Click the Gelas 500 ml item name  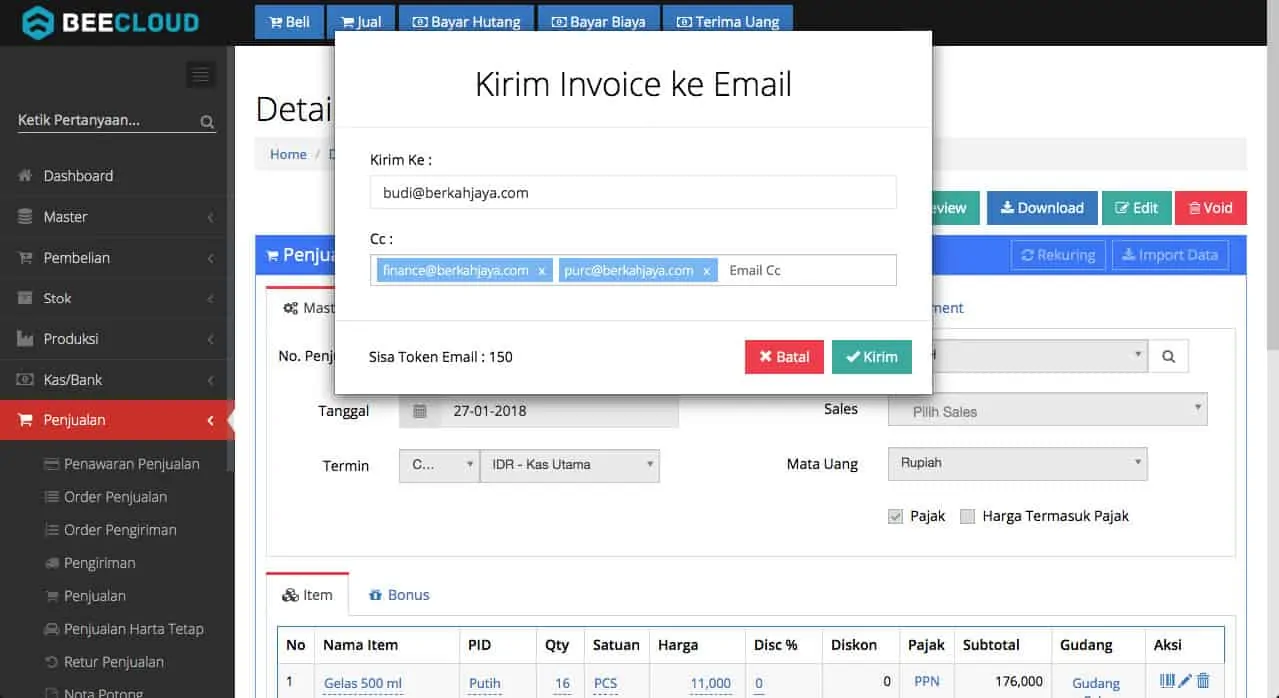[x=363, y=684]
